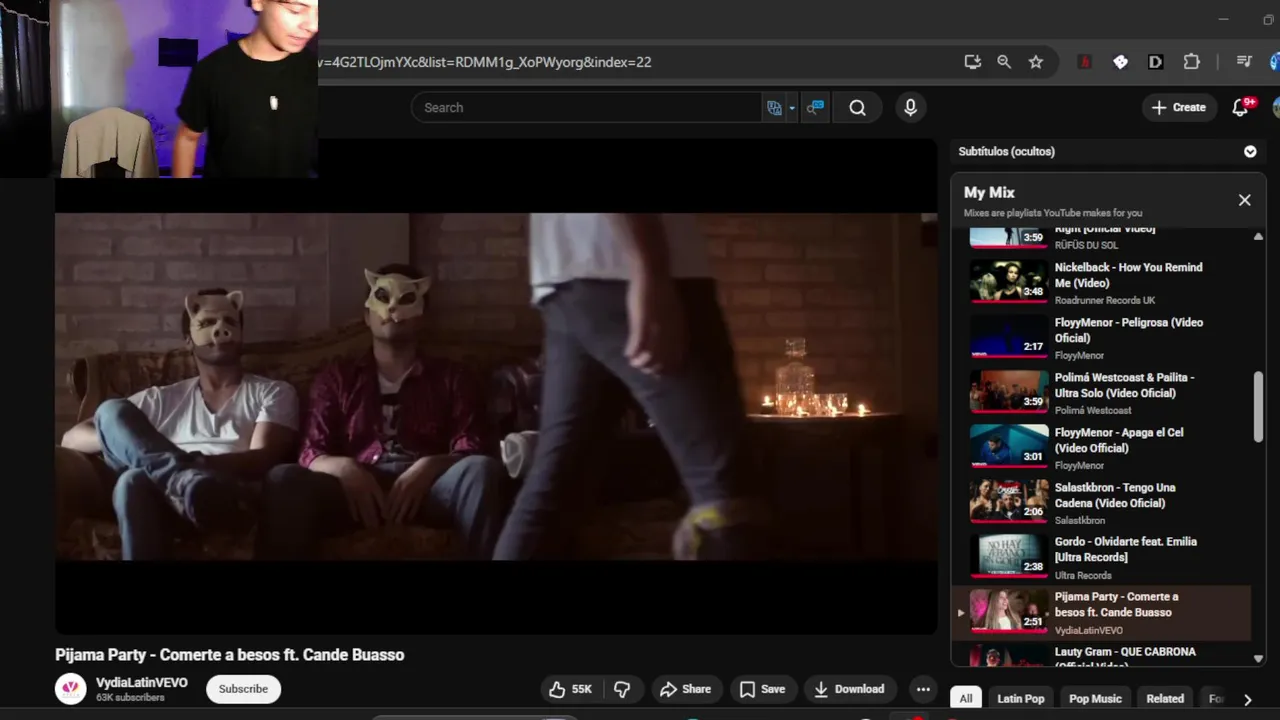
Task: Click the Pijama Party video title text
Action: point(230,655)
